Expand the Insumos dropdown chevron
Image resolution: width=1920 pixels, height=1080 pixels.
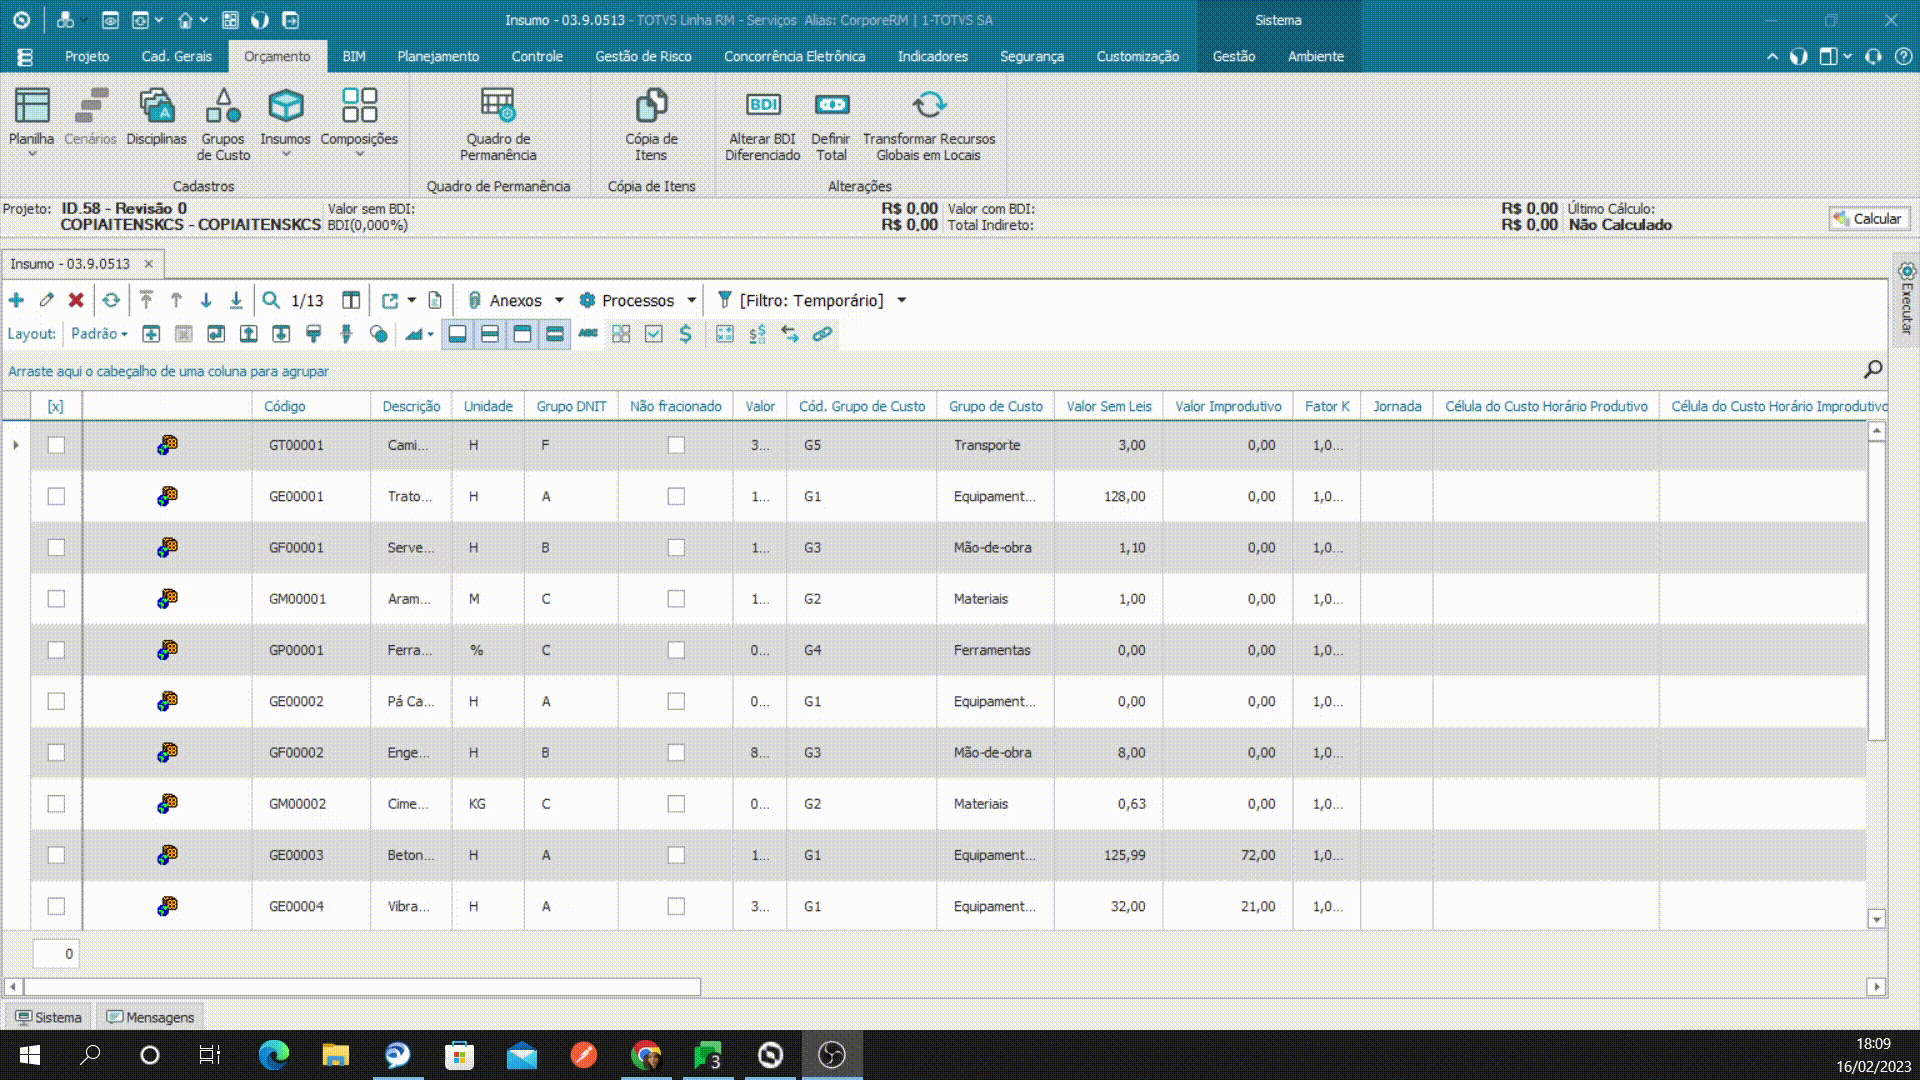(x=285, y=154)
